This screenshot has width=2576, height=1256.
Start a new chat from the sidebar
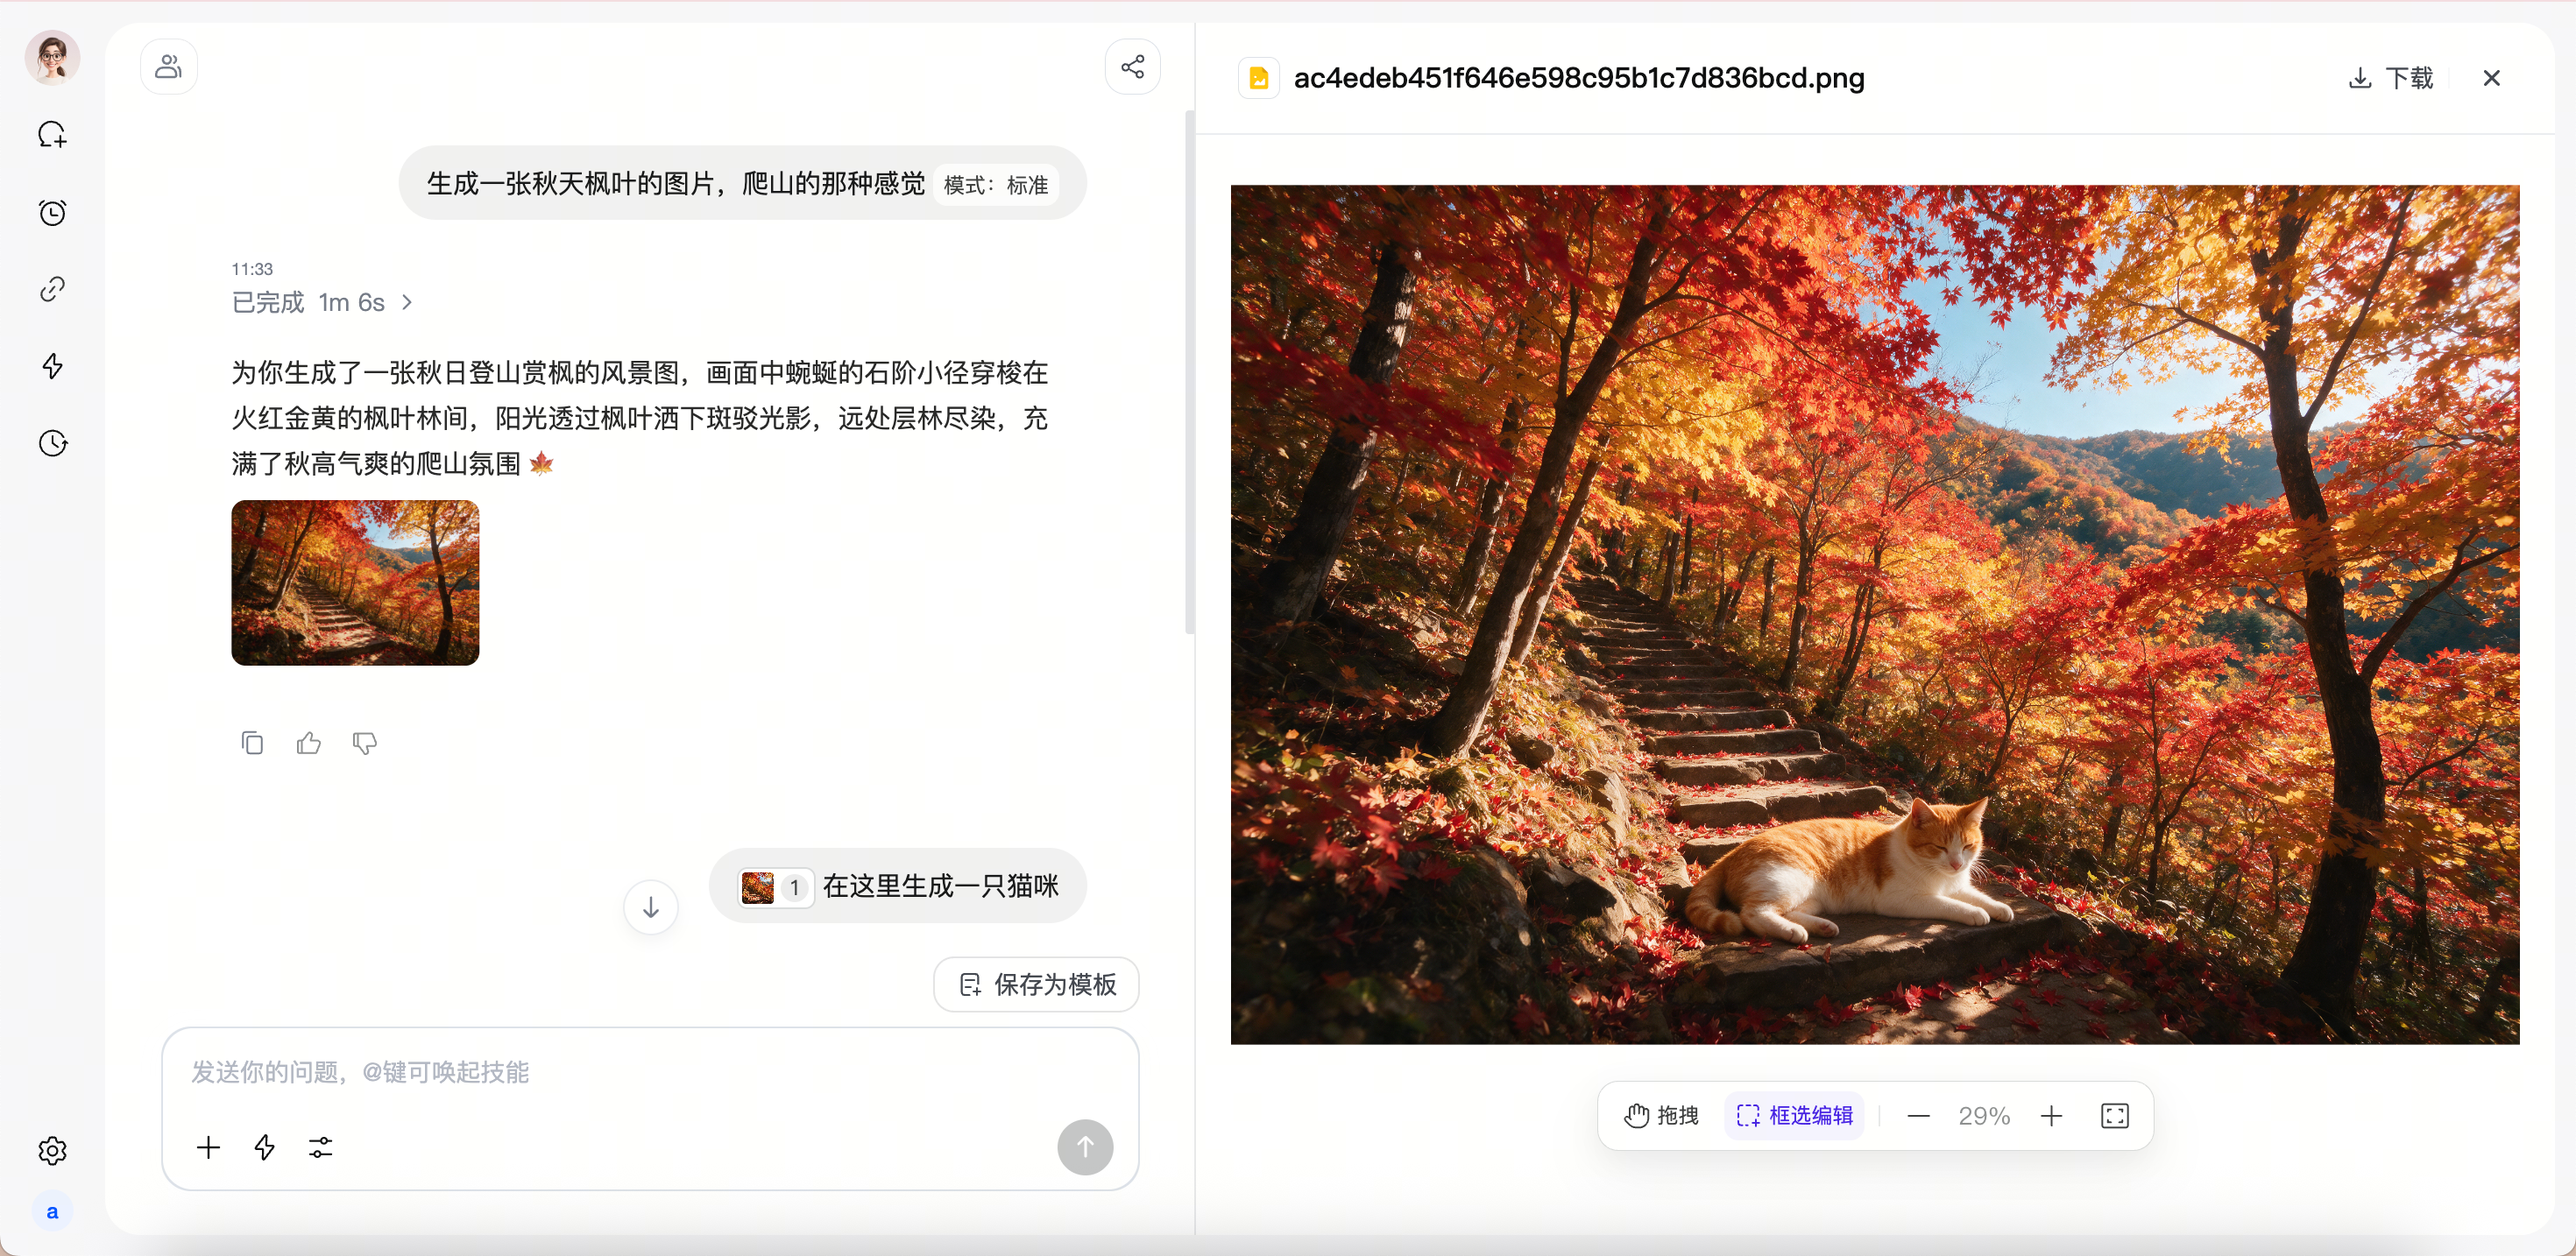pos(52,135)
